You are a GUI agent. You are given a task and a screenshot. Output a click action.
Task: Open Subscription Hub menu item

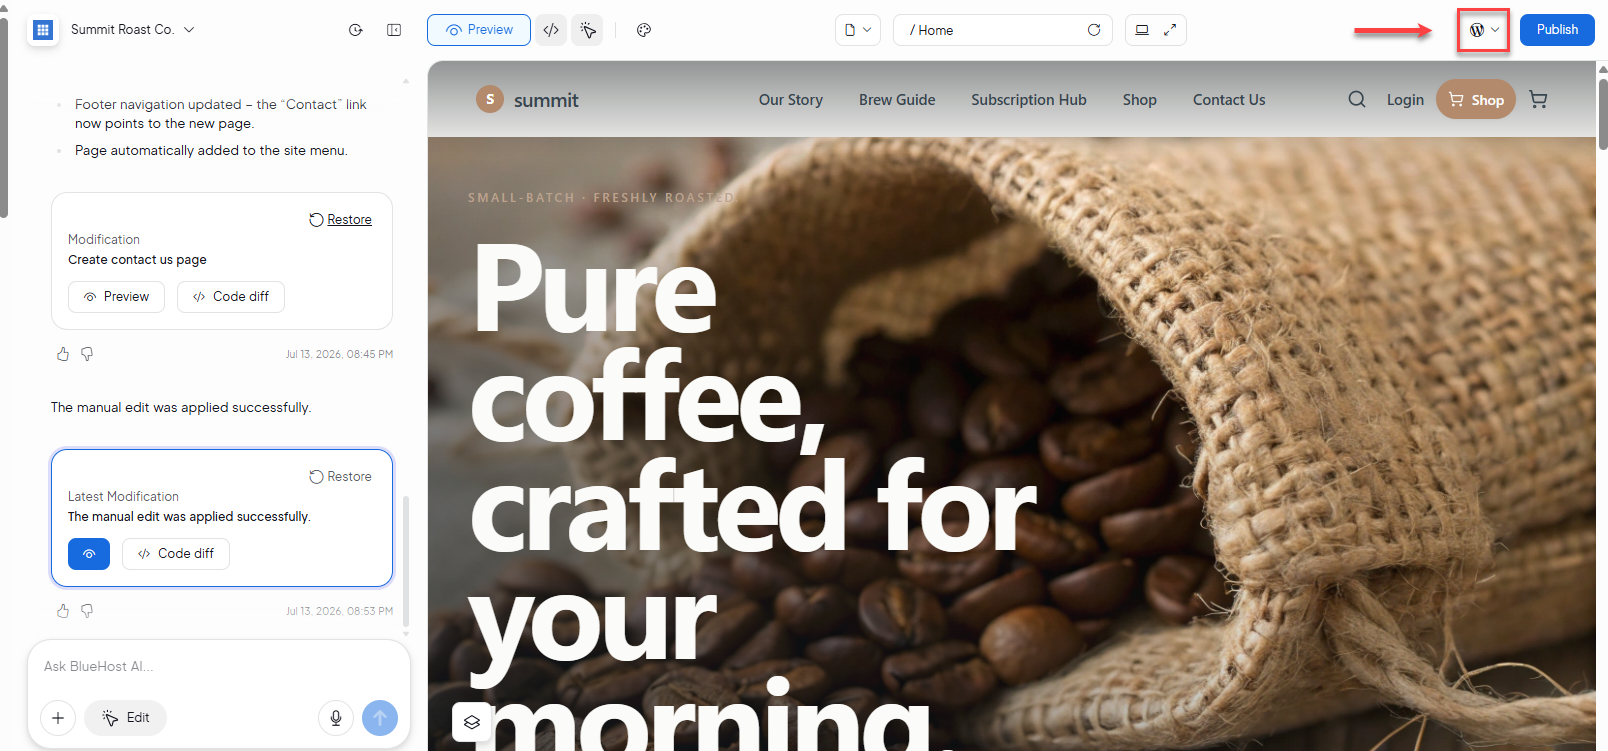pyautogui.click(x=1028, y=100)
